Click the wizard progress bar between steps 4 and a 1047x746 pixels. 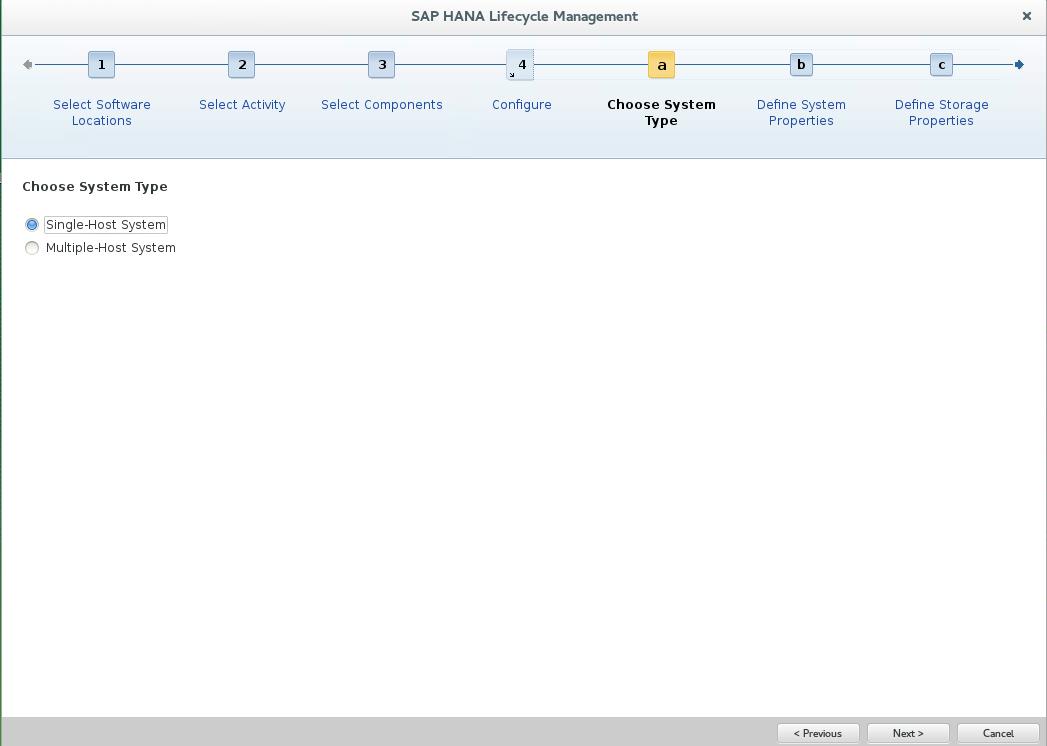pyautogui.click(x=591, y=64)
